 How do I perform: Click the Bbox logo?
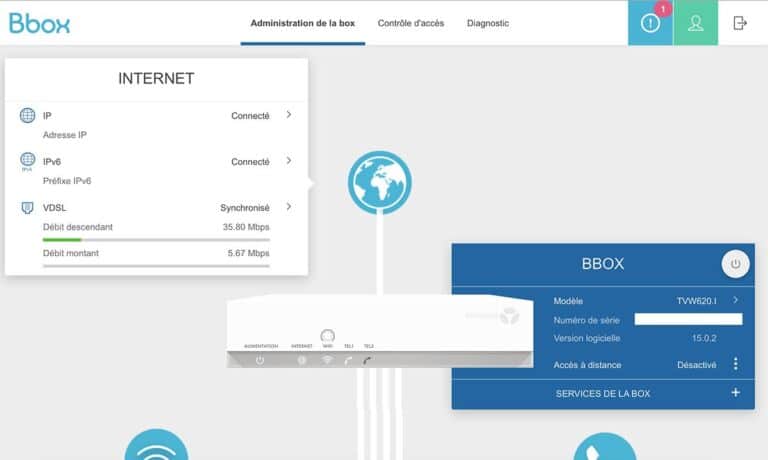pos(40,23)
